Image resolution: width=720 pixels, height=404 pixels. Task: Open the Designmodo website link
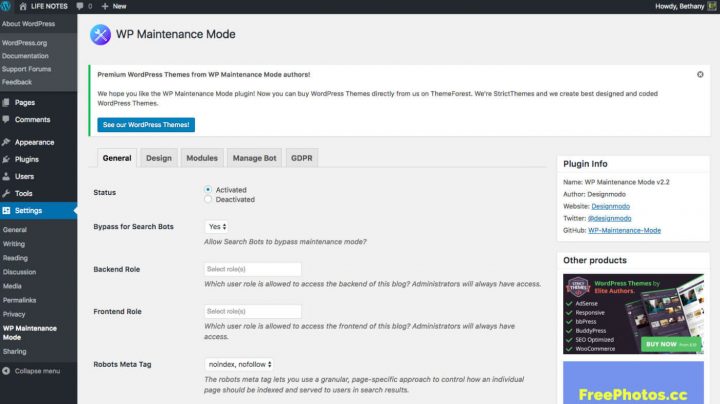tap(610, 206)
